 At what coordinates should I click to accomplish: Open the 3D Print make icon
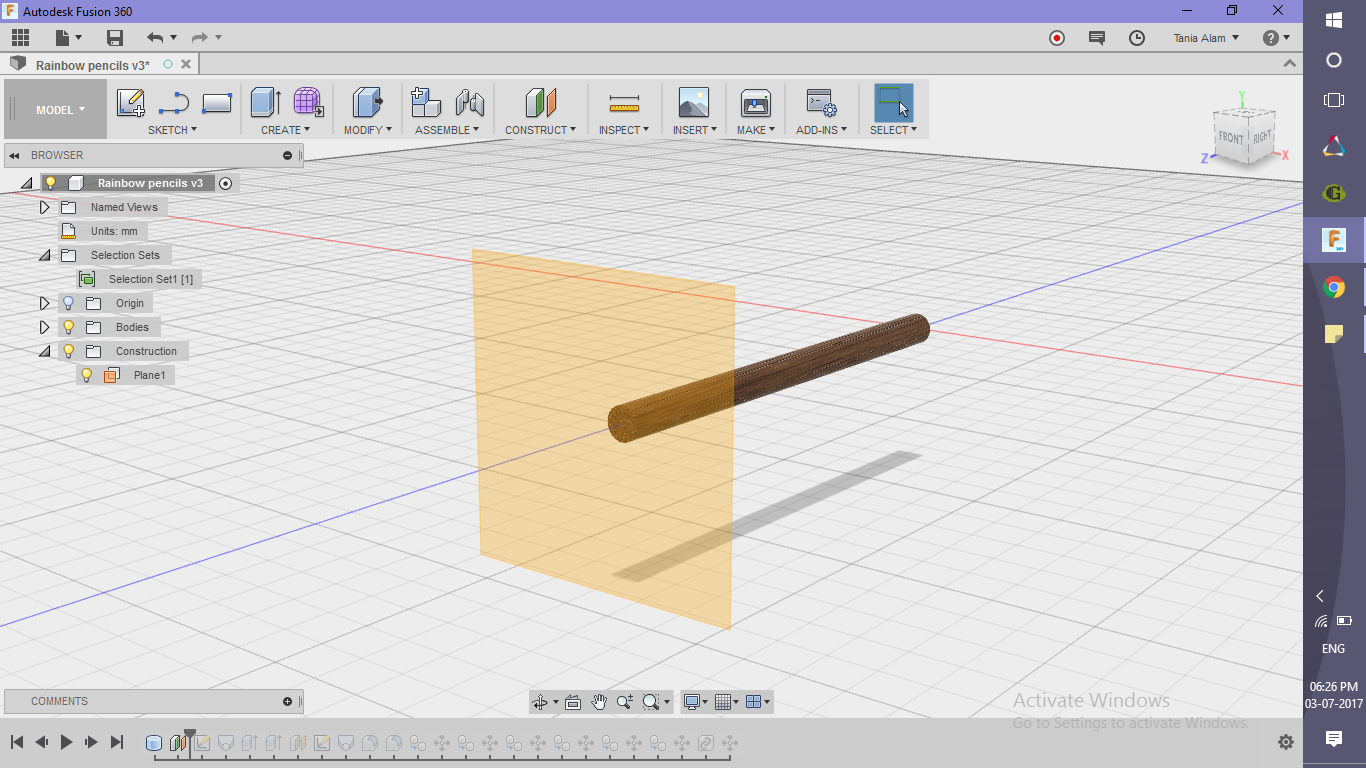755,103
